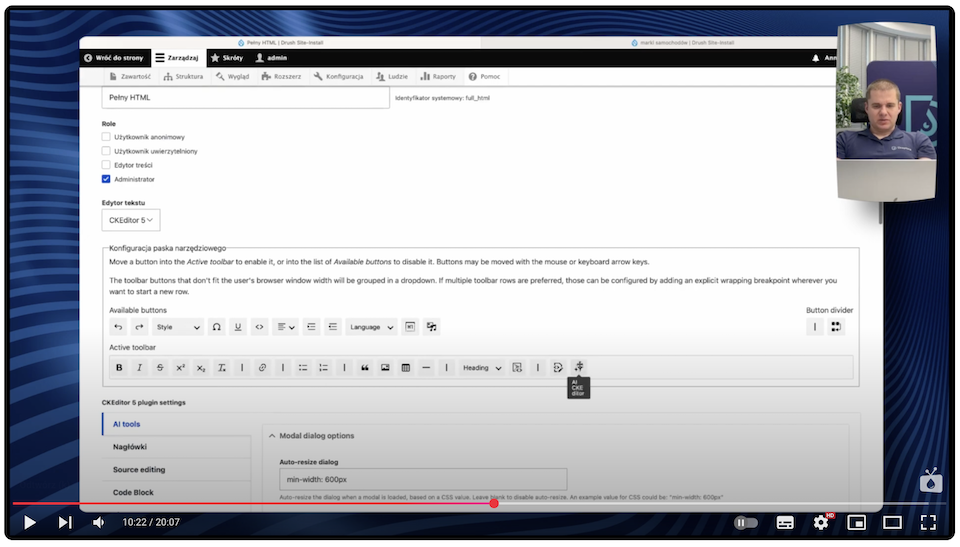Open the Pomoc admin menu

pyautogui.click(x=484, y=77)
